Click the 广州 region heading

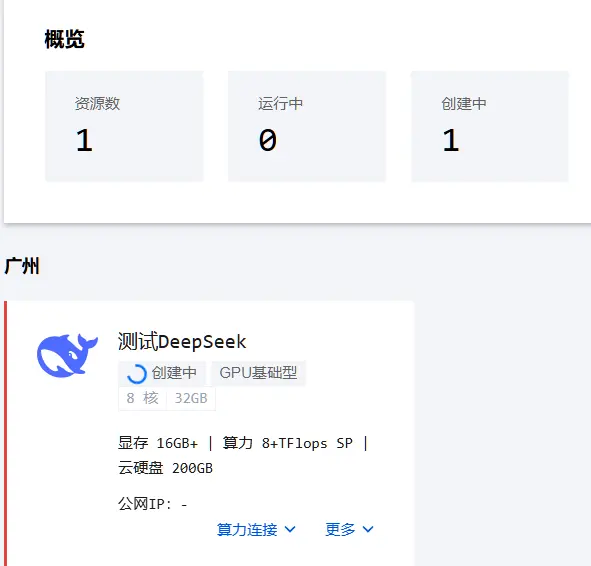point(22,266)
